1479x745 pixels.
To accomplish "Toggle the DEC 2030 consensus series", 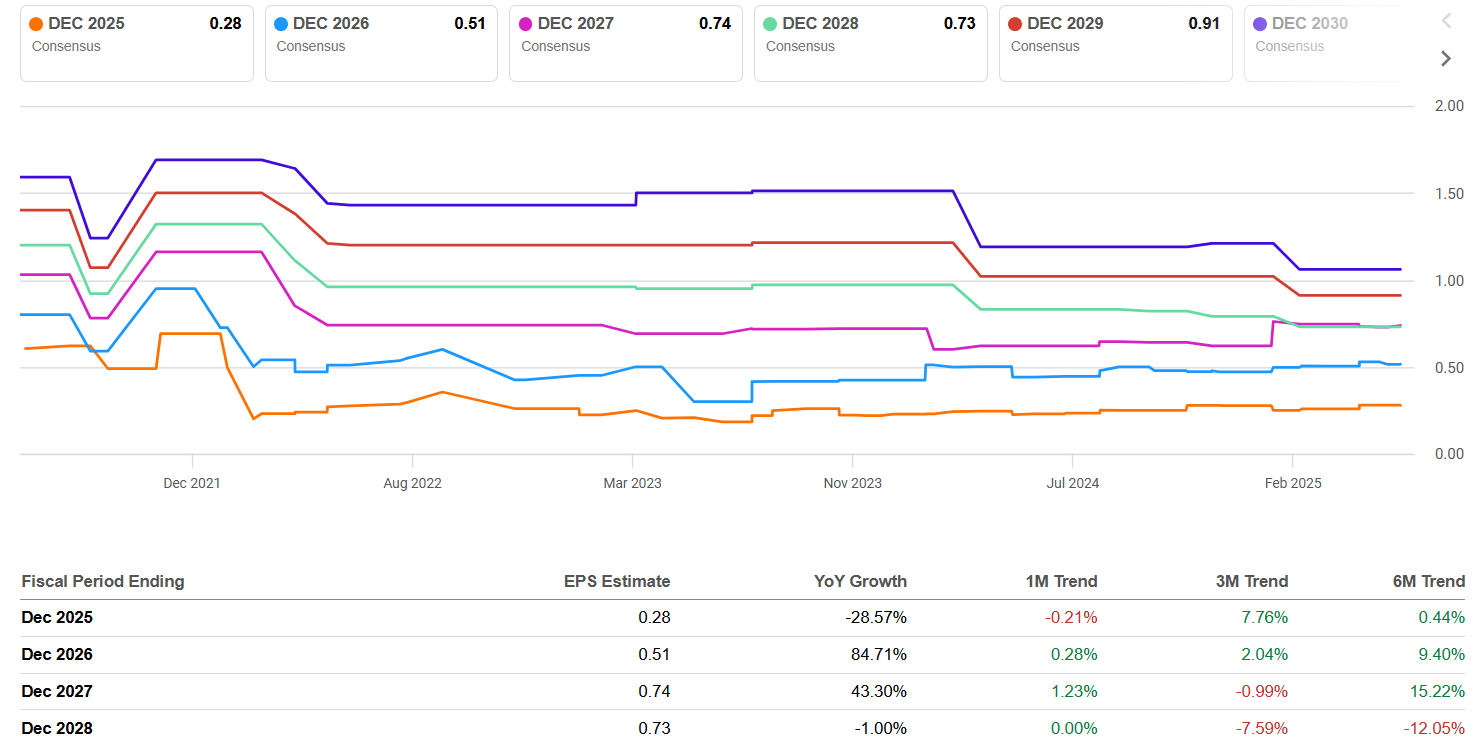I will 1340,43.
